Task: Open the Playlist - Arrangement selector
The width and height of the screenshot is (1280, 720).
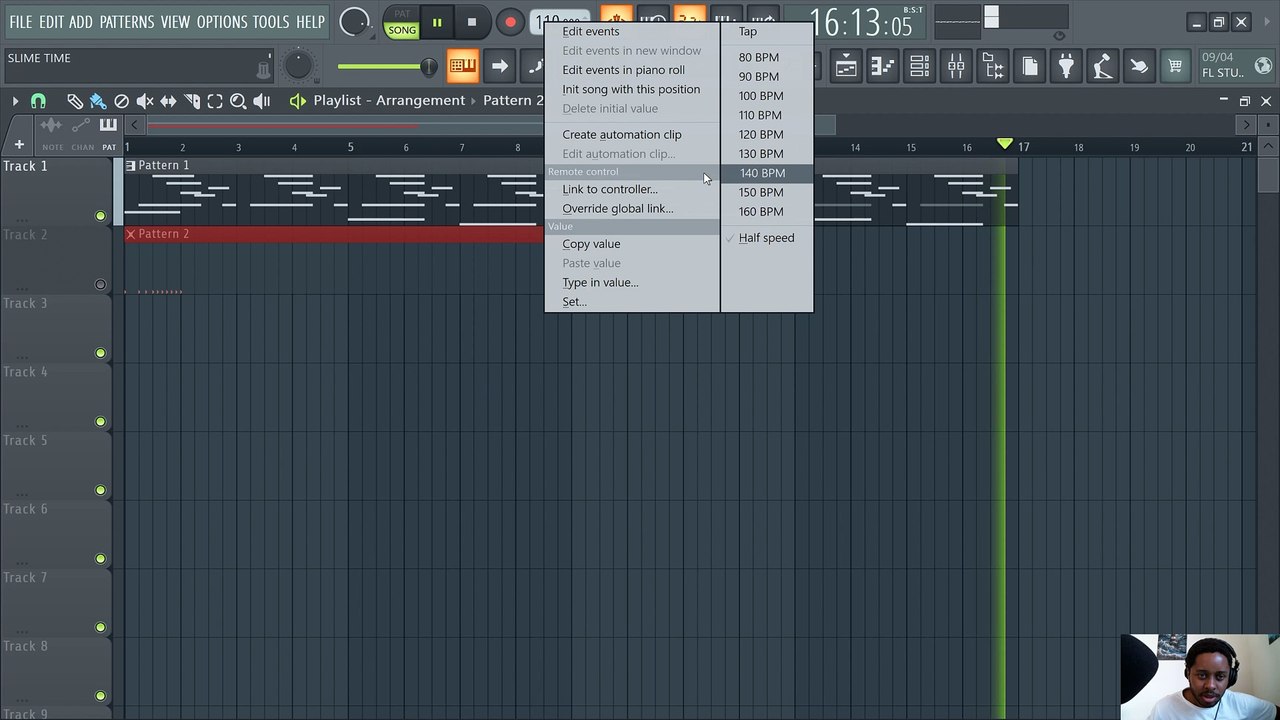Action: tap(389, 100)
